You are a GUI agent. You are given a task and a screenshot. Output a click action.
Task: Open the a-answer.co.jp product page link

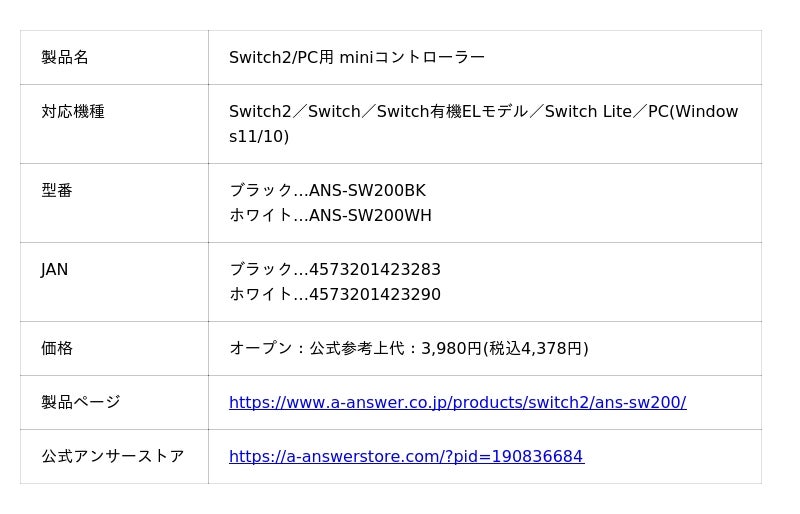pos(457,402)
